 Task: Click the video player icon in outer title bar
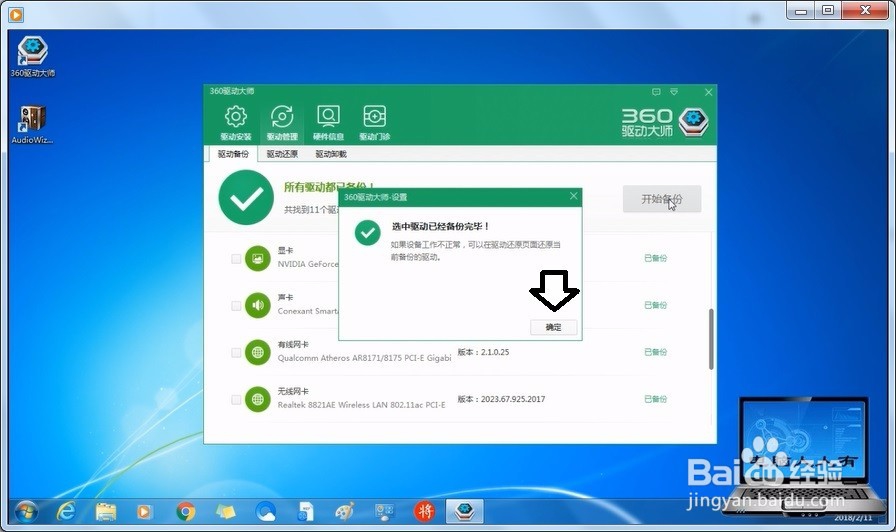(16, 15)
